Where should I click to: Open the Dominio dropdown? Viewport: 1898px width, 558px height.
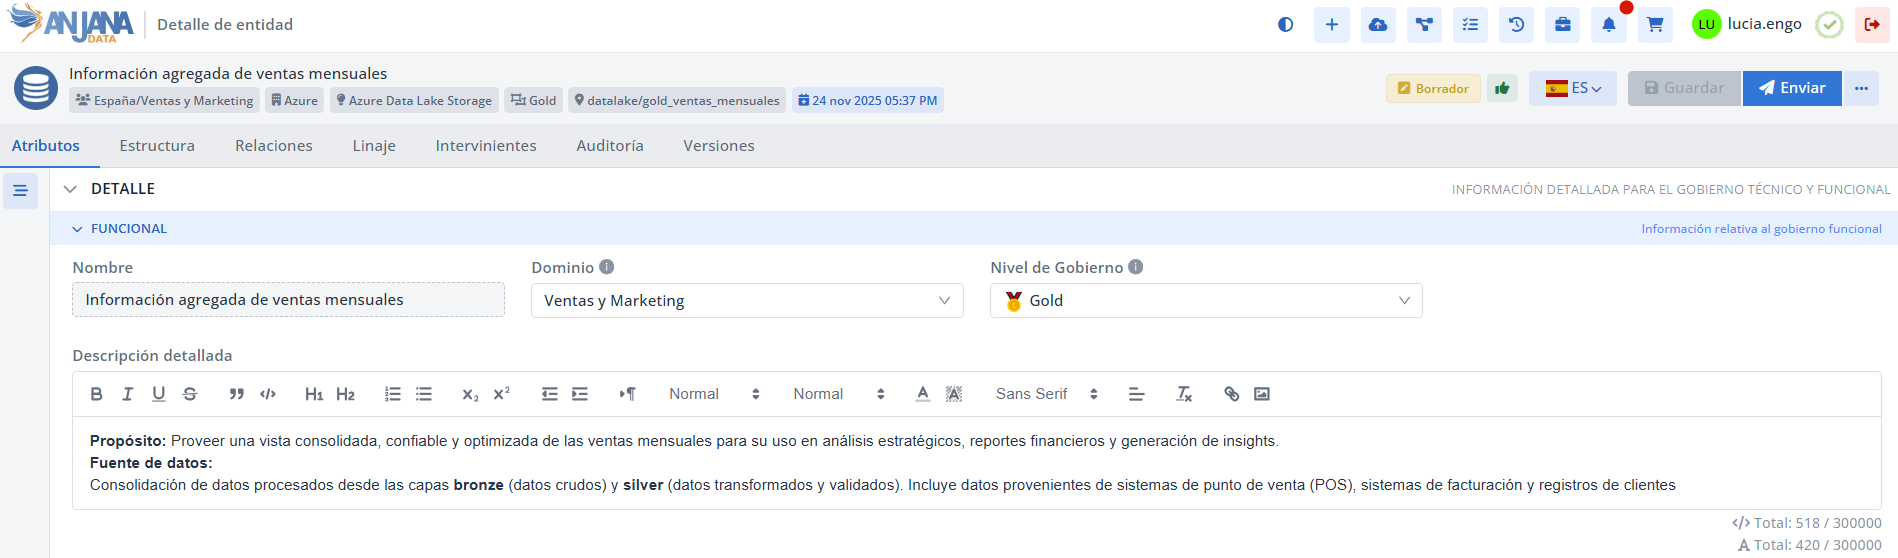(x=746, y=301)
